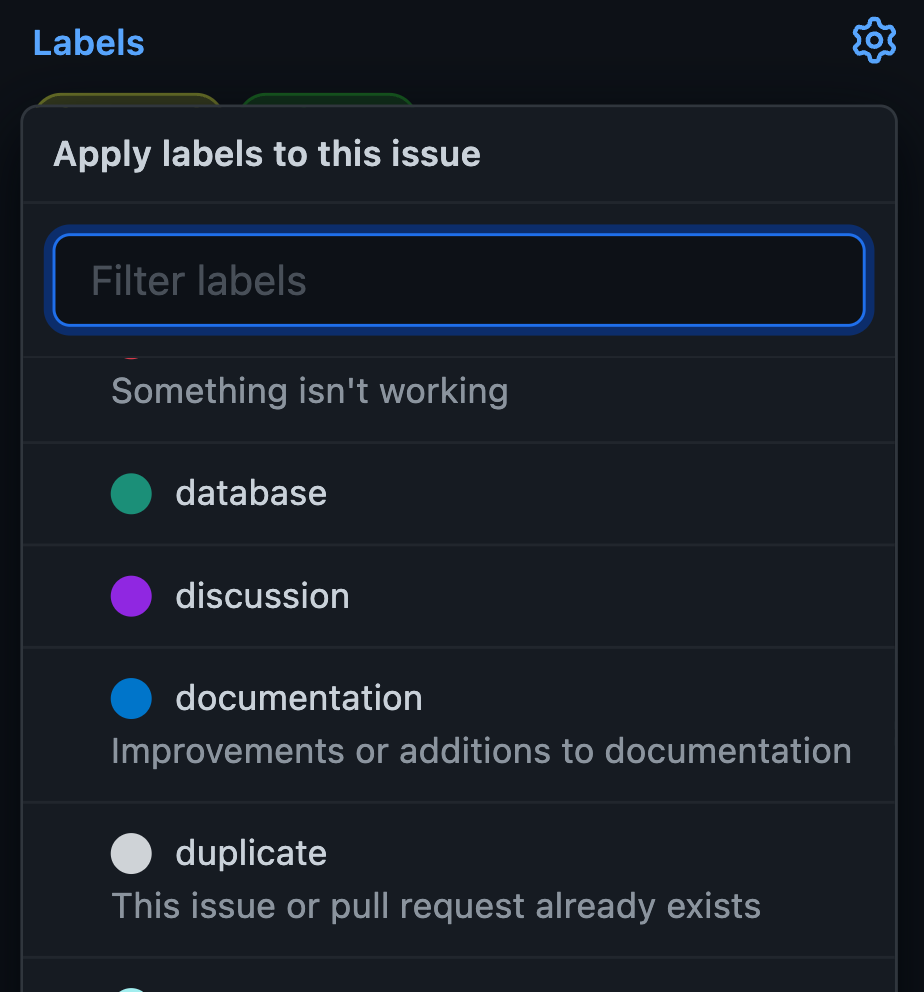
Task: Click the partially visible cyan dot at the bottom
Action: tap(131, 988)
